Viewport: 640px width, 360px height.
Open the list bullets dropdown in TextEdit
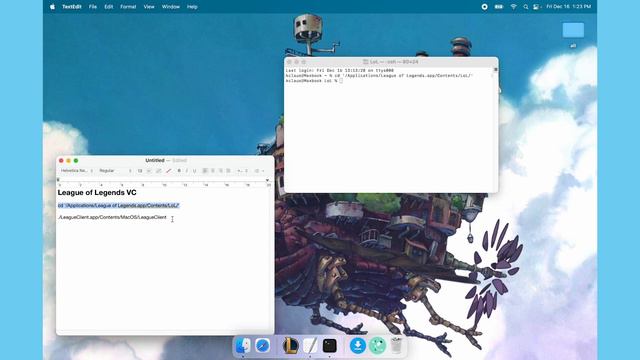(x=259, y=171)
